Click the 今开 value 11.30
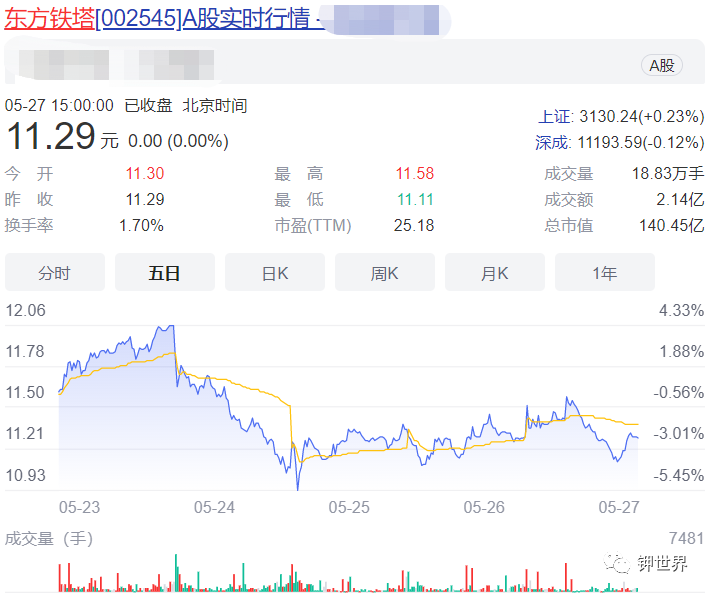 tap(145, 173)
